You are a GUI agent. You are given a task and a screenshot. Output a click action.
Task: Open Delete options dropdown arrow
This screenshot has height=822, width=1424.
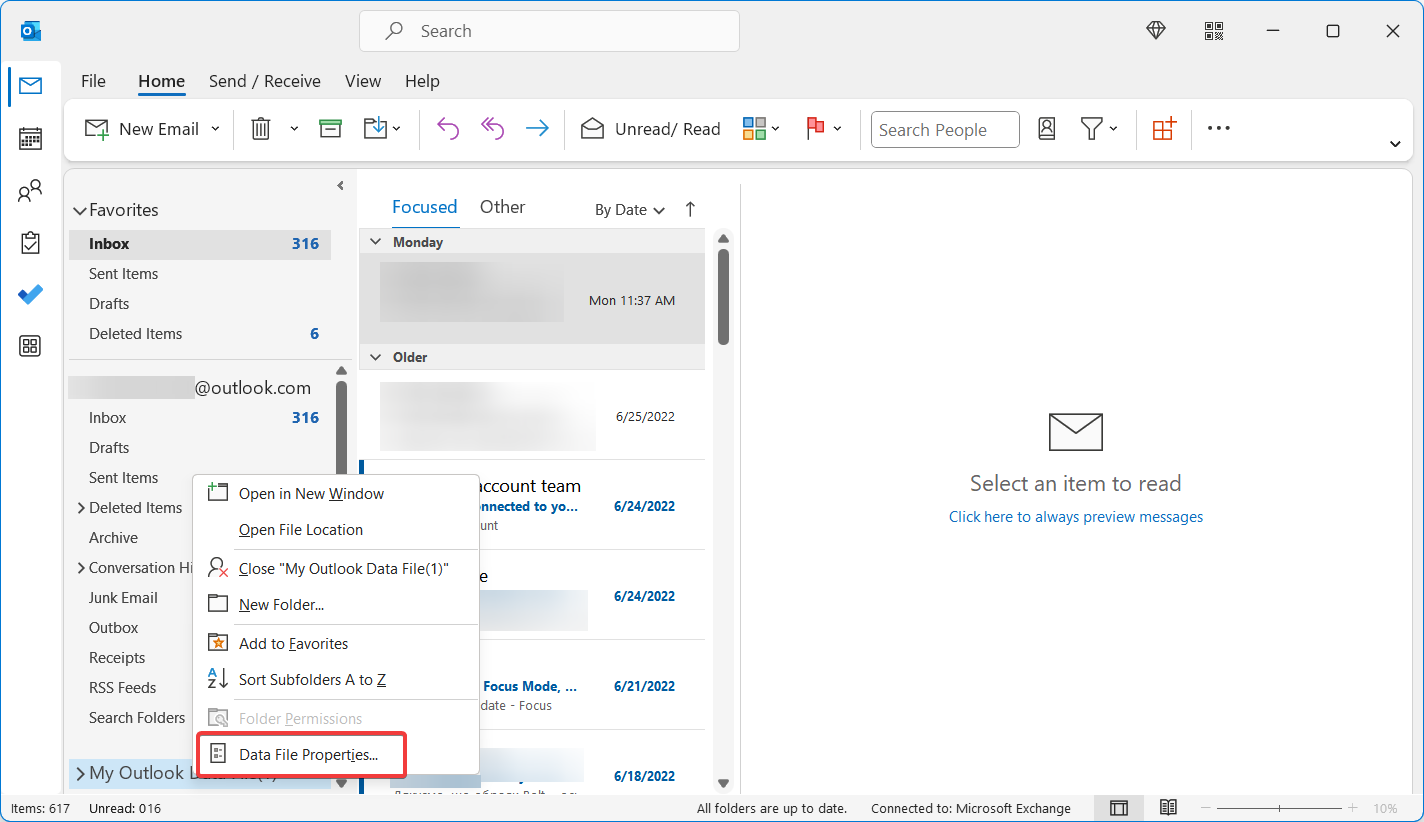(294, 129)
